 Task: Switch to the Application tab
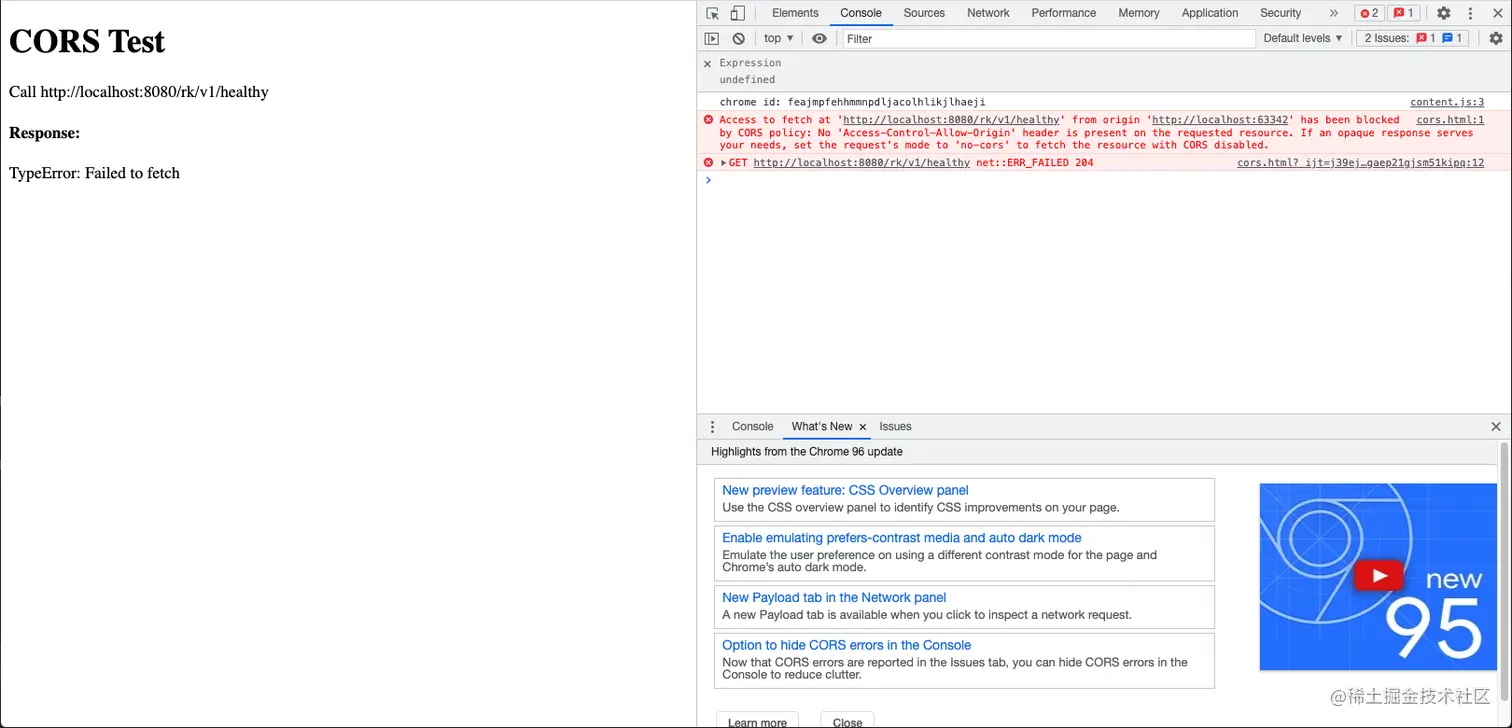pyautogui.click(x=1210, y=13)
